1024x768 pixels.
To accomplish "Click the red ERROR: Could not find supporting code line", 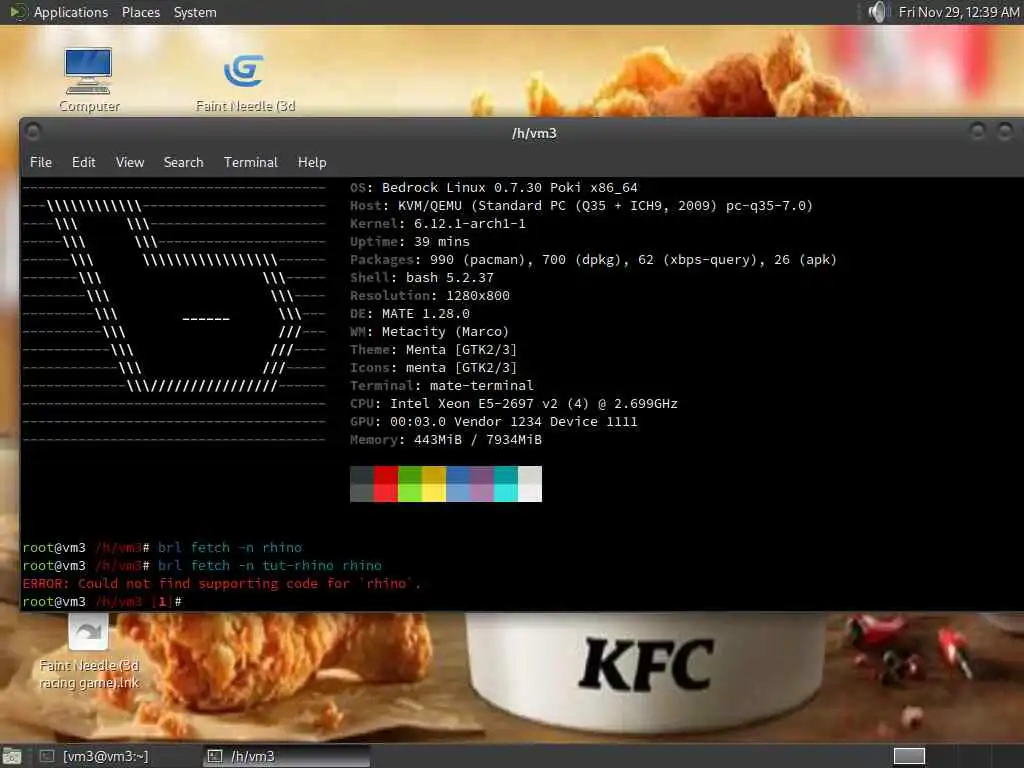I will pyautogui.click(x=222, y=583).
